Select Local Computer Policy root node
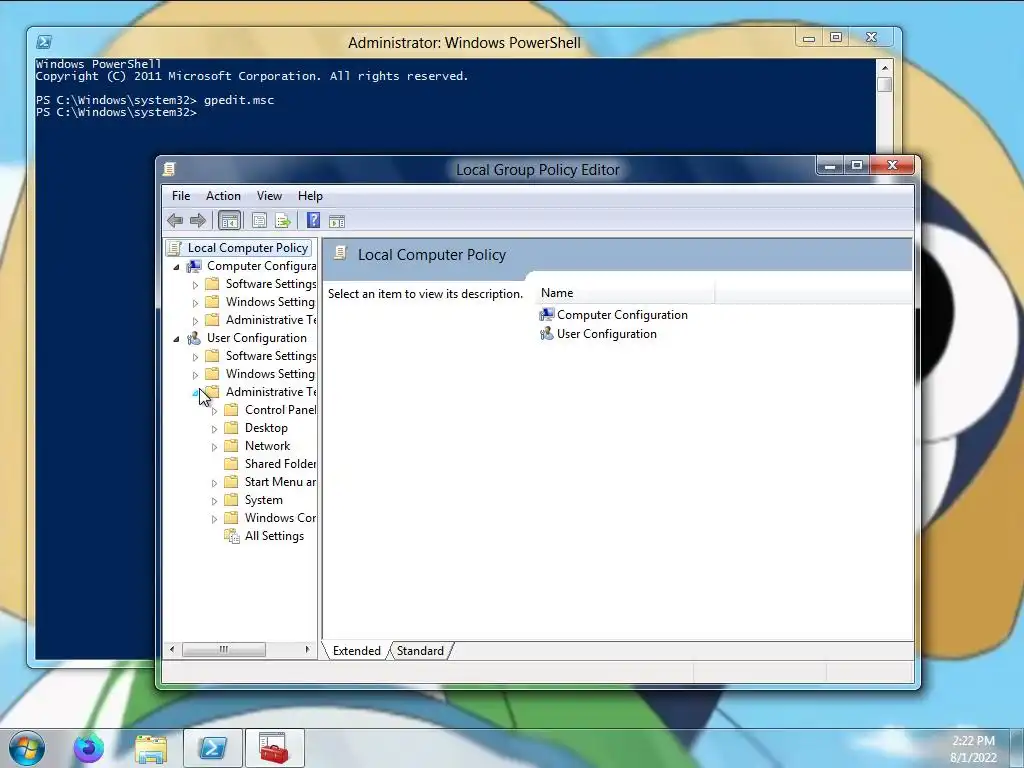 pyautogui.click(x=248, y=248)
